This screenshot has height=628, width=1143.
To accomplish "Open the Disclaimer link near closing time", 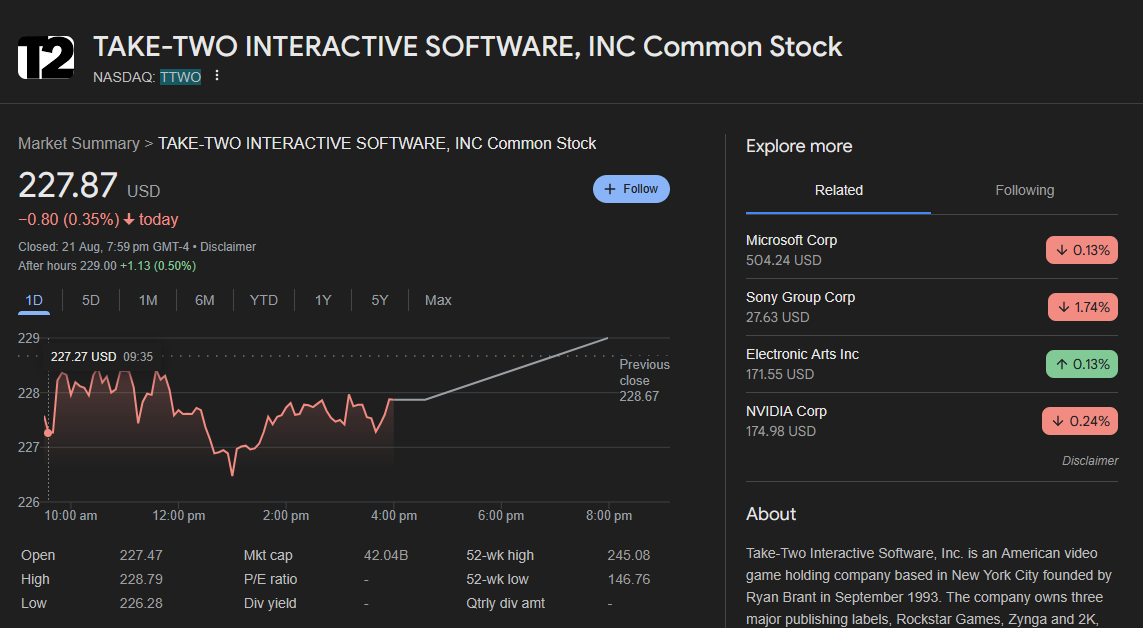I will tap(228, 247).
